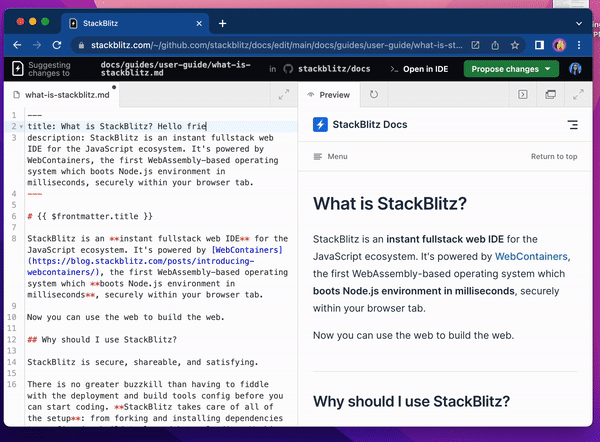Switch to the Preview tab
This screenshot has width=600, height=442.
pos(329,95)
